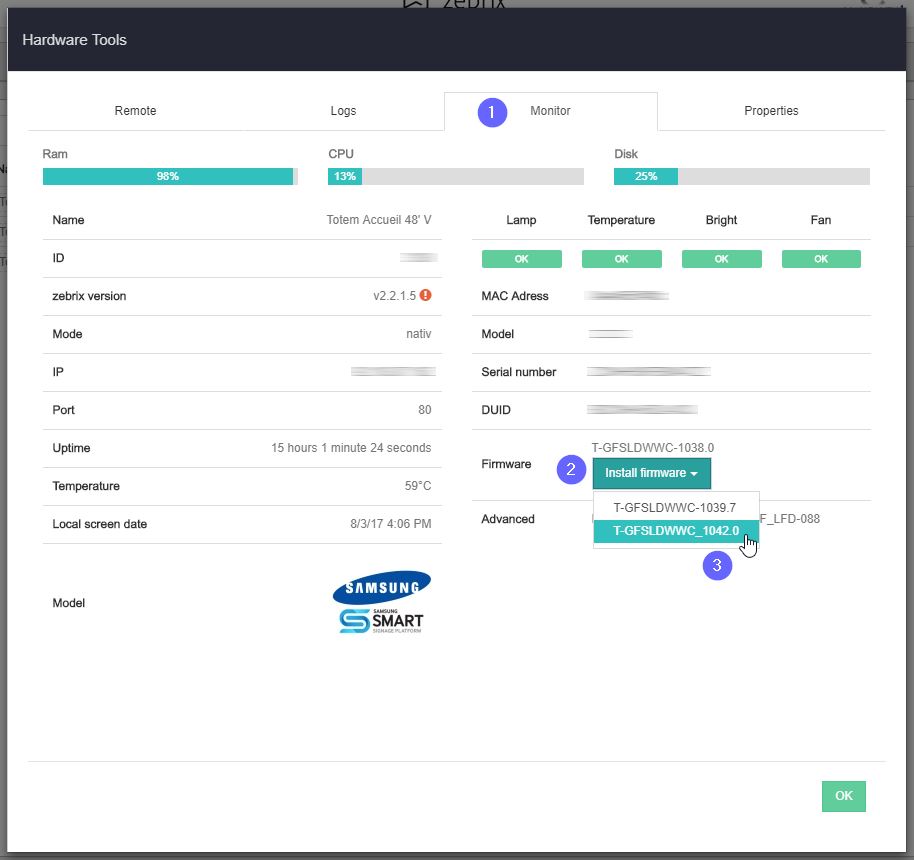
Task: Click the Lamp OK status indicator
Action: (521, 259)
